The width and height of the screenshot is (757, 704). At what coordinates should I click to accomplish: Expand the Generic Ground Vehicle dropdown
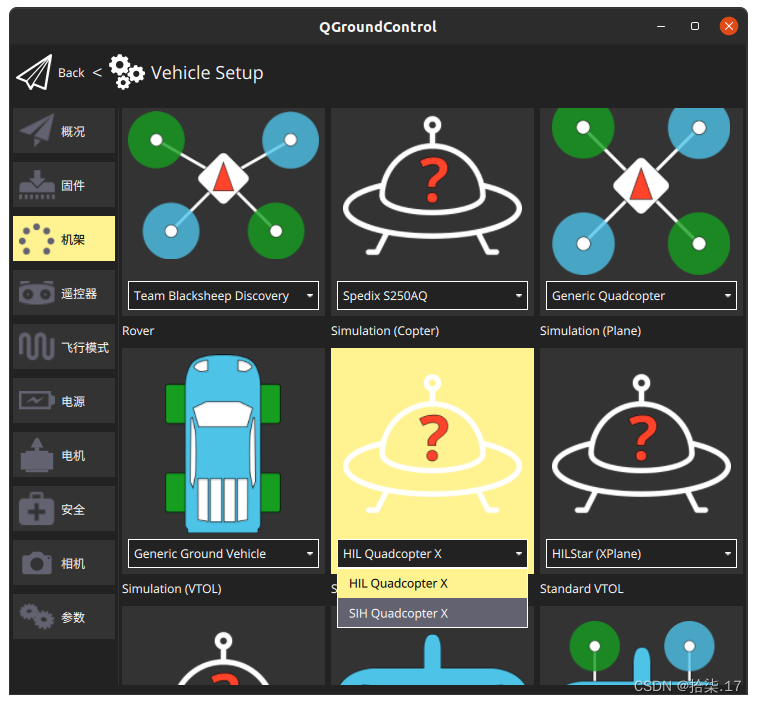coord(224,553)
